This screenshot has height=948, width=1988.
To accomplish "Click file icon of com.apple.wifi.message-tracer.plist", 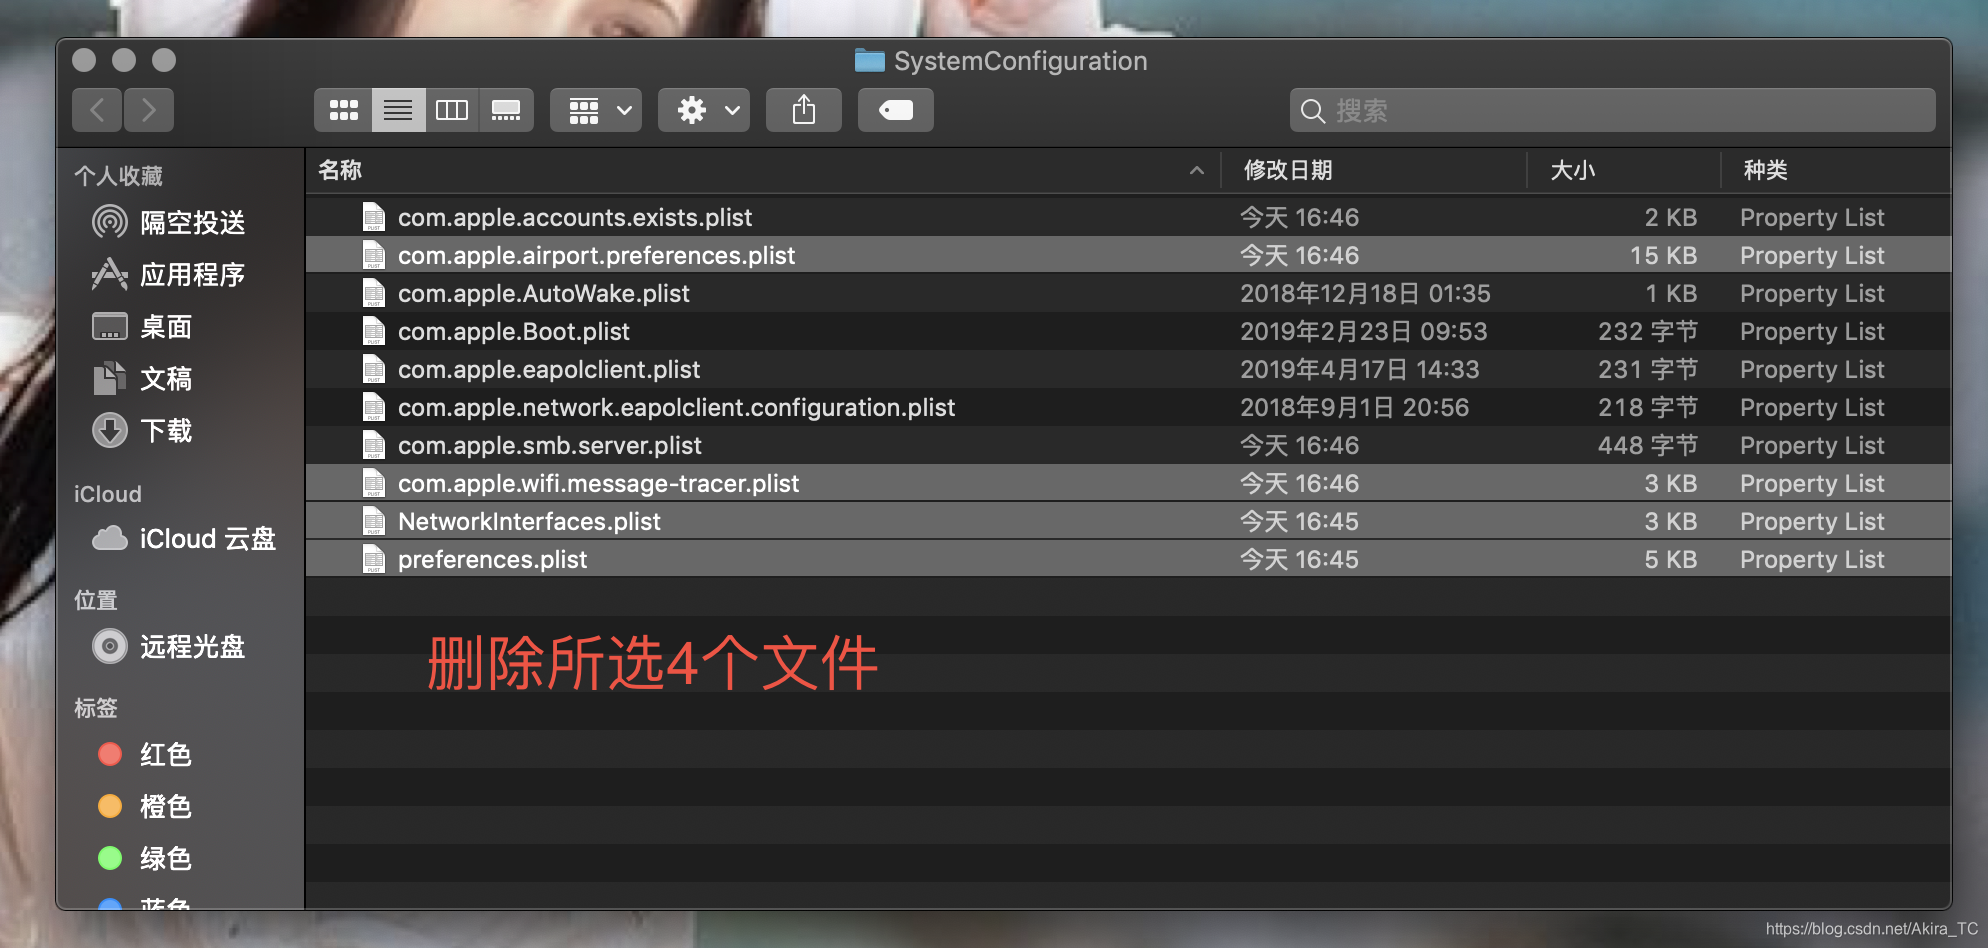I will (373, 483).
